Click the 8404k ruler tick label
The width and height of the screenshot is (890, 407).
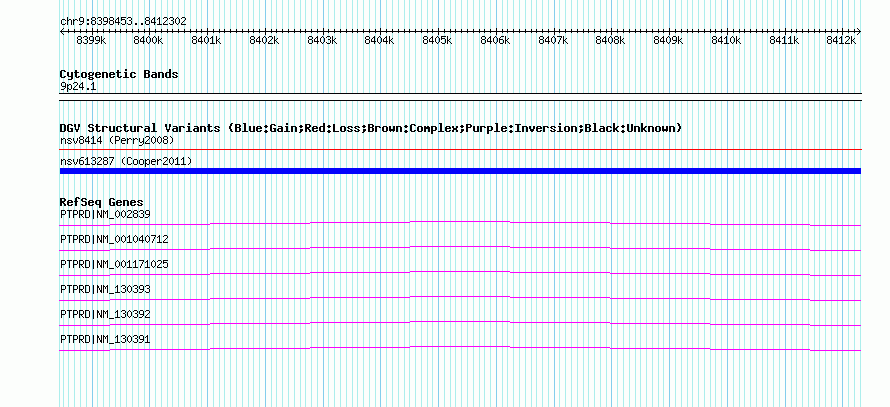tap(379, 40)
